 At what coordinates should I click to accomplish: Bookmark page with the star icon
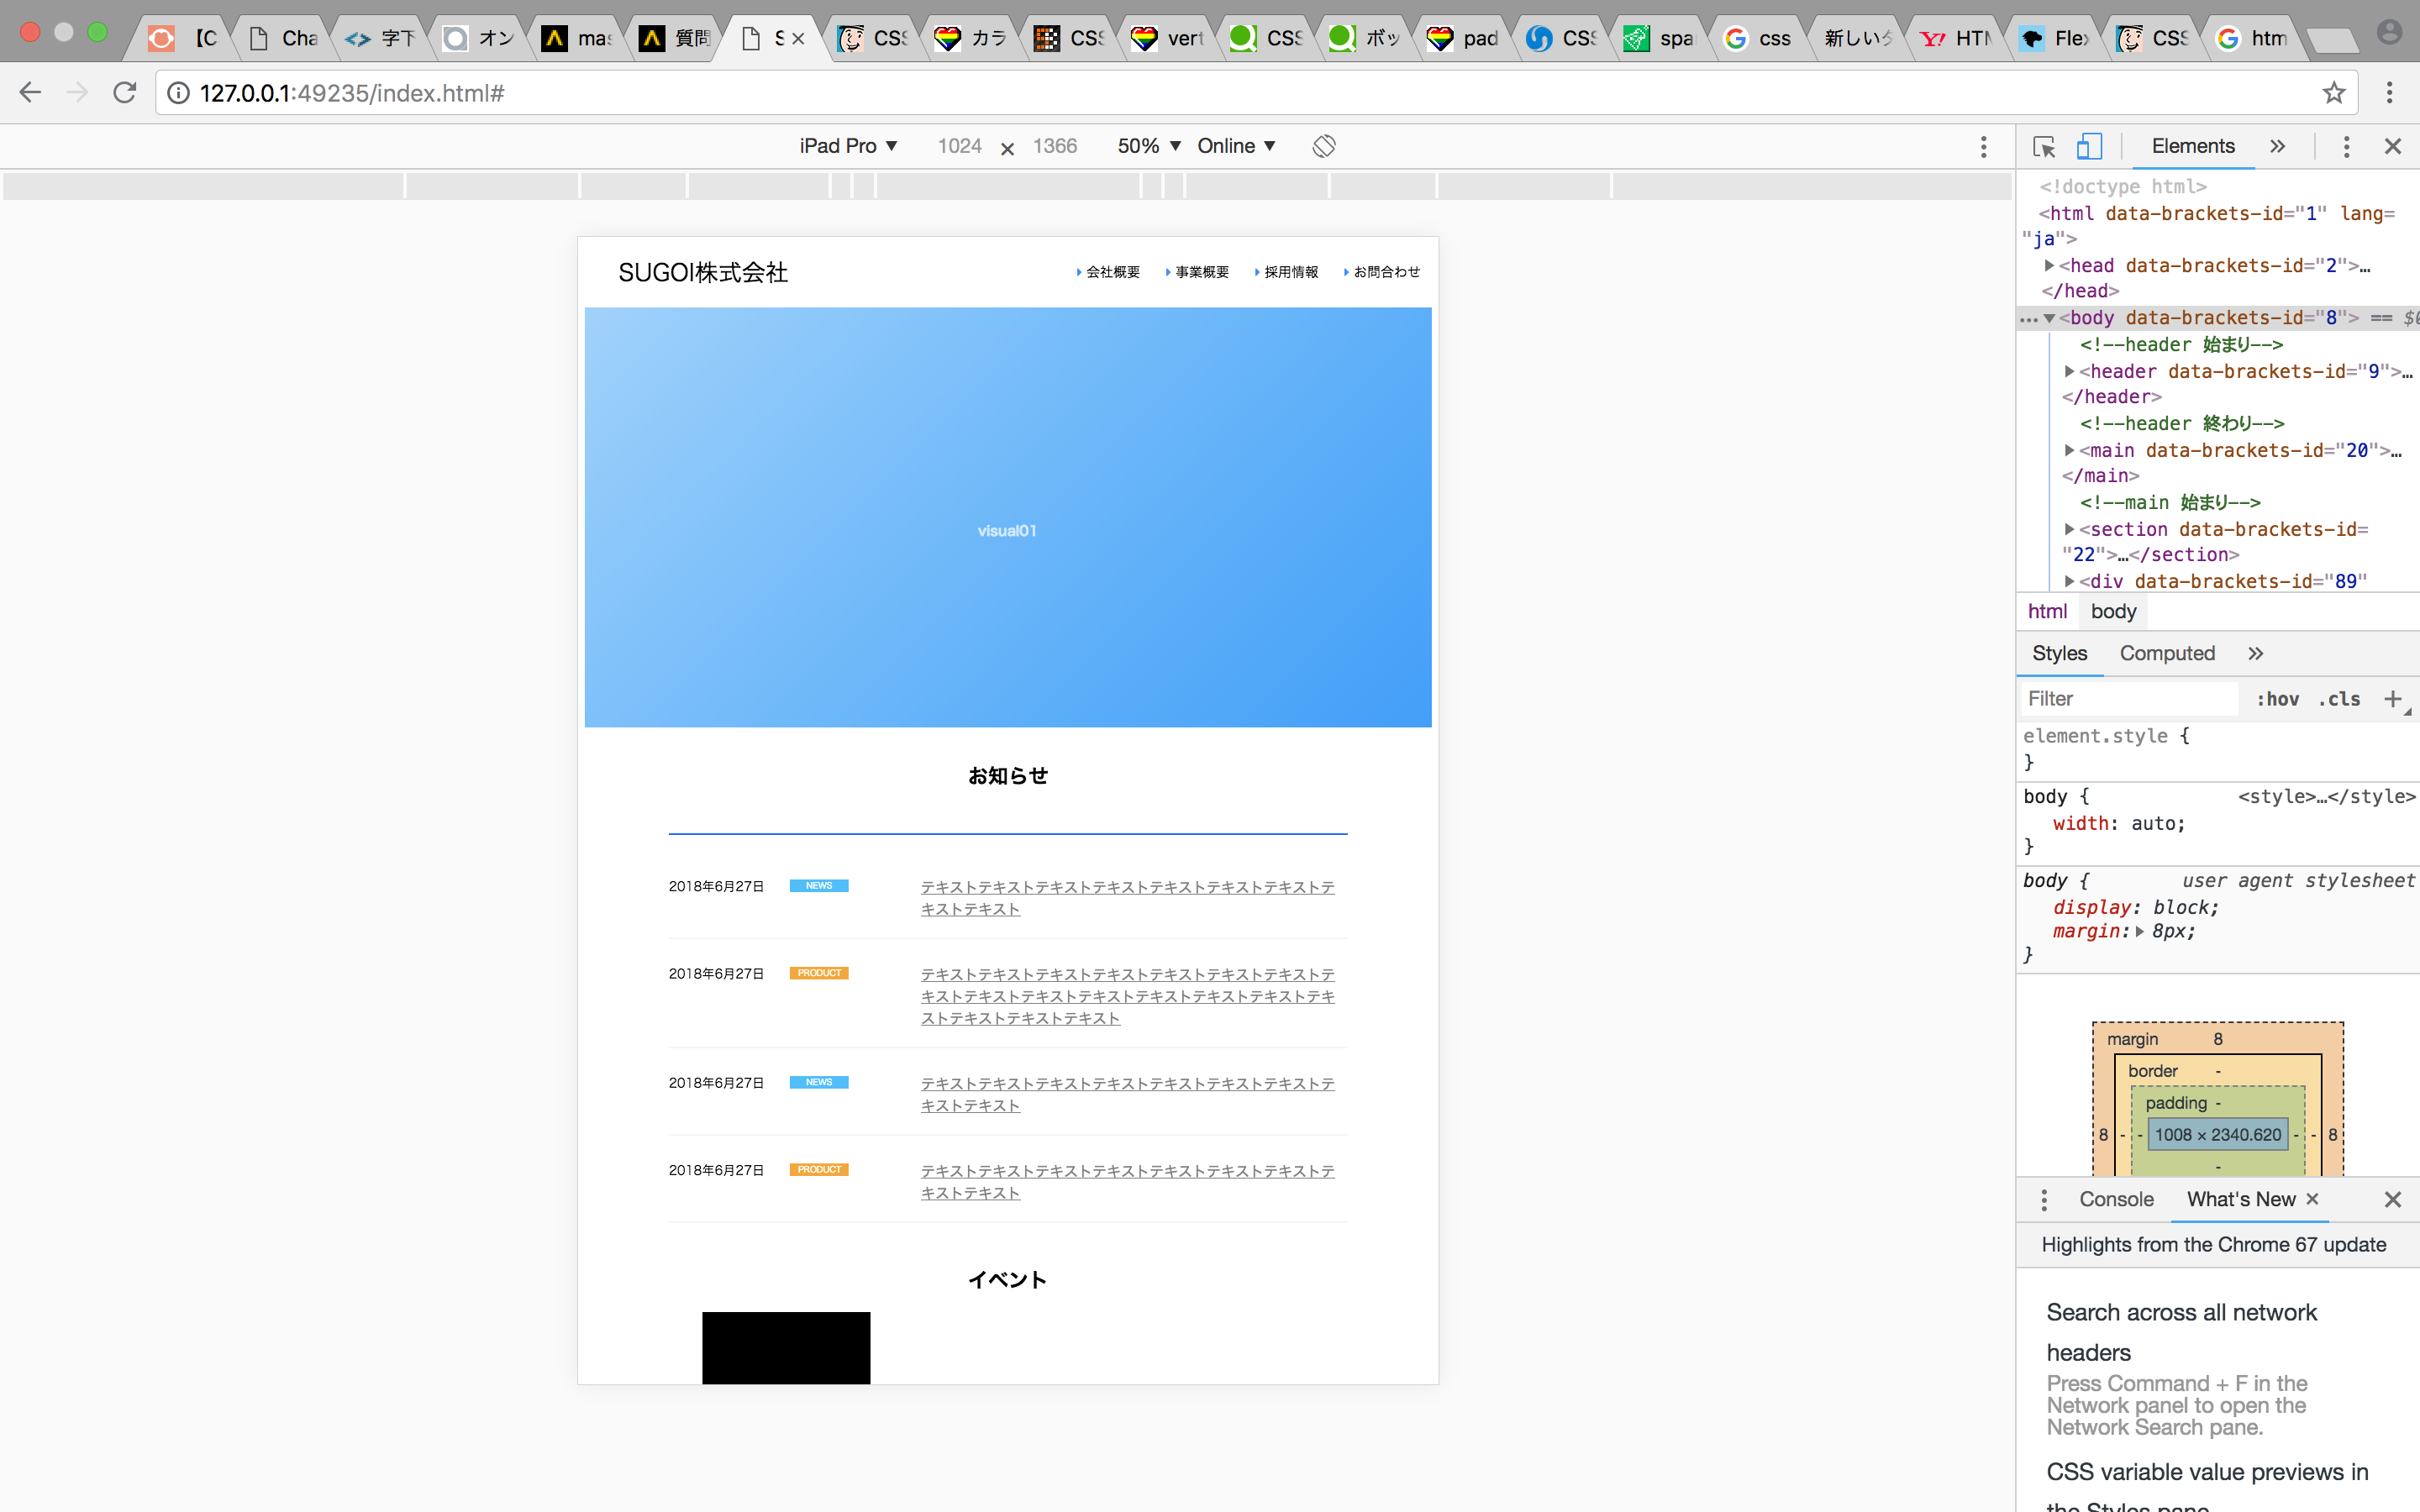tap(2333, 93)
